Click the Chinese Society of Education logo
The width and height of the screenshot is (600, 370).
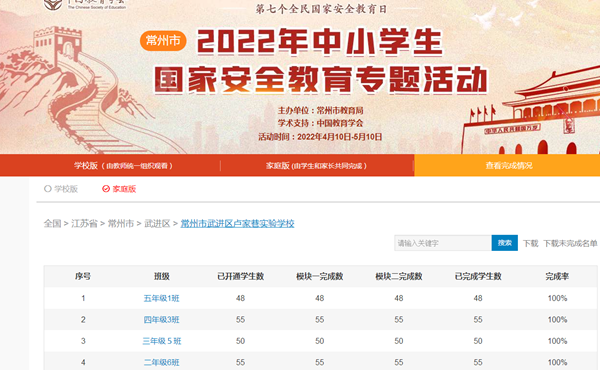click(85, 5)
